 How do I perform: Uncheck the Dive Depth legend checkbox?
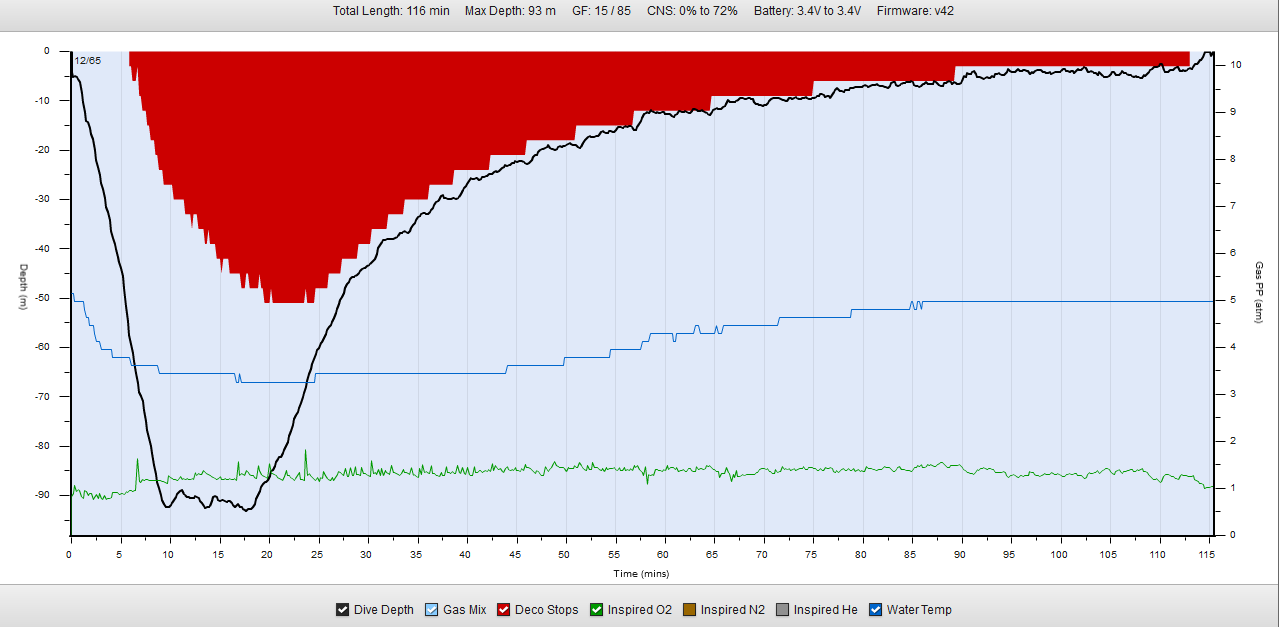(342, 610)
